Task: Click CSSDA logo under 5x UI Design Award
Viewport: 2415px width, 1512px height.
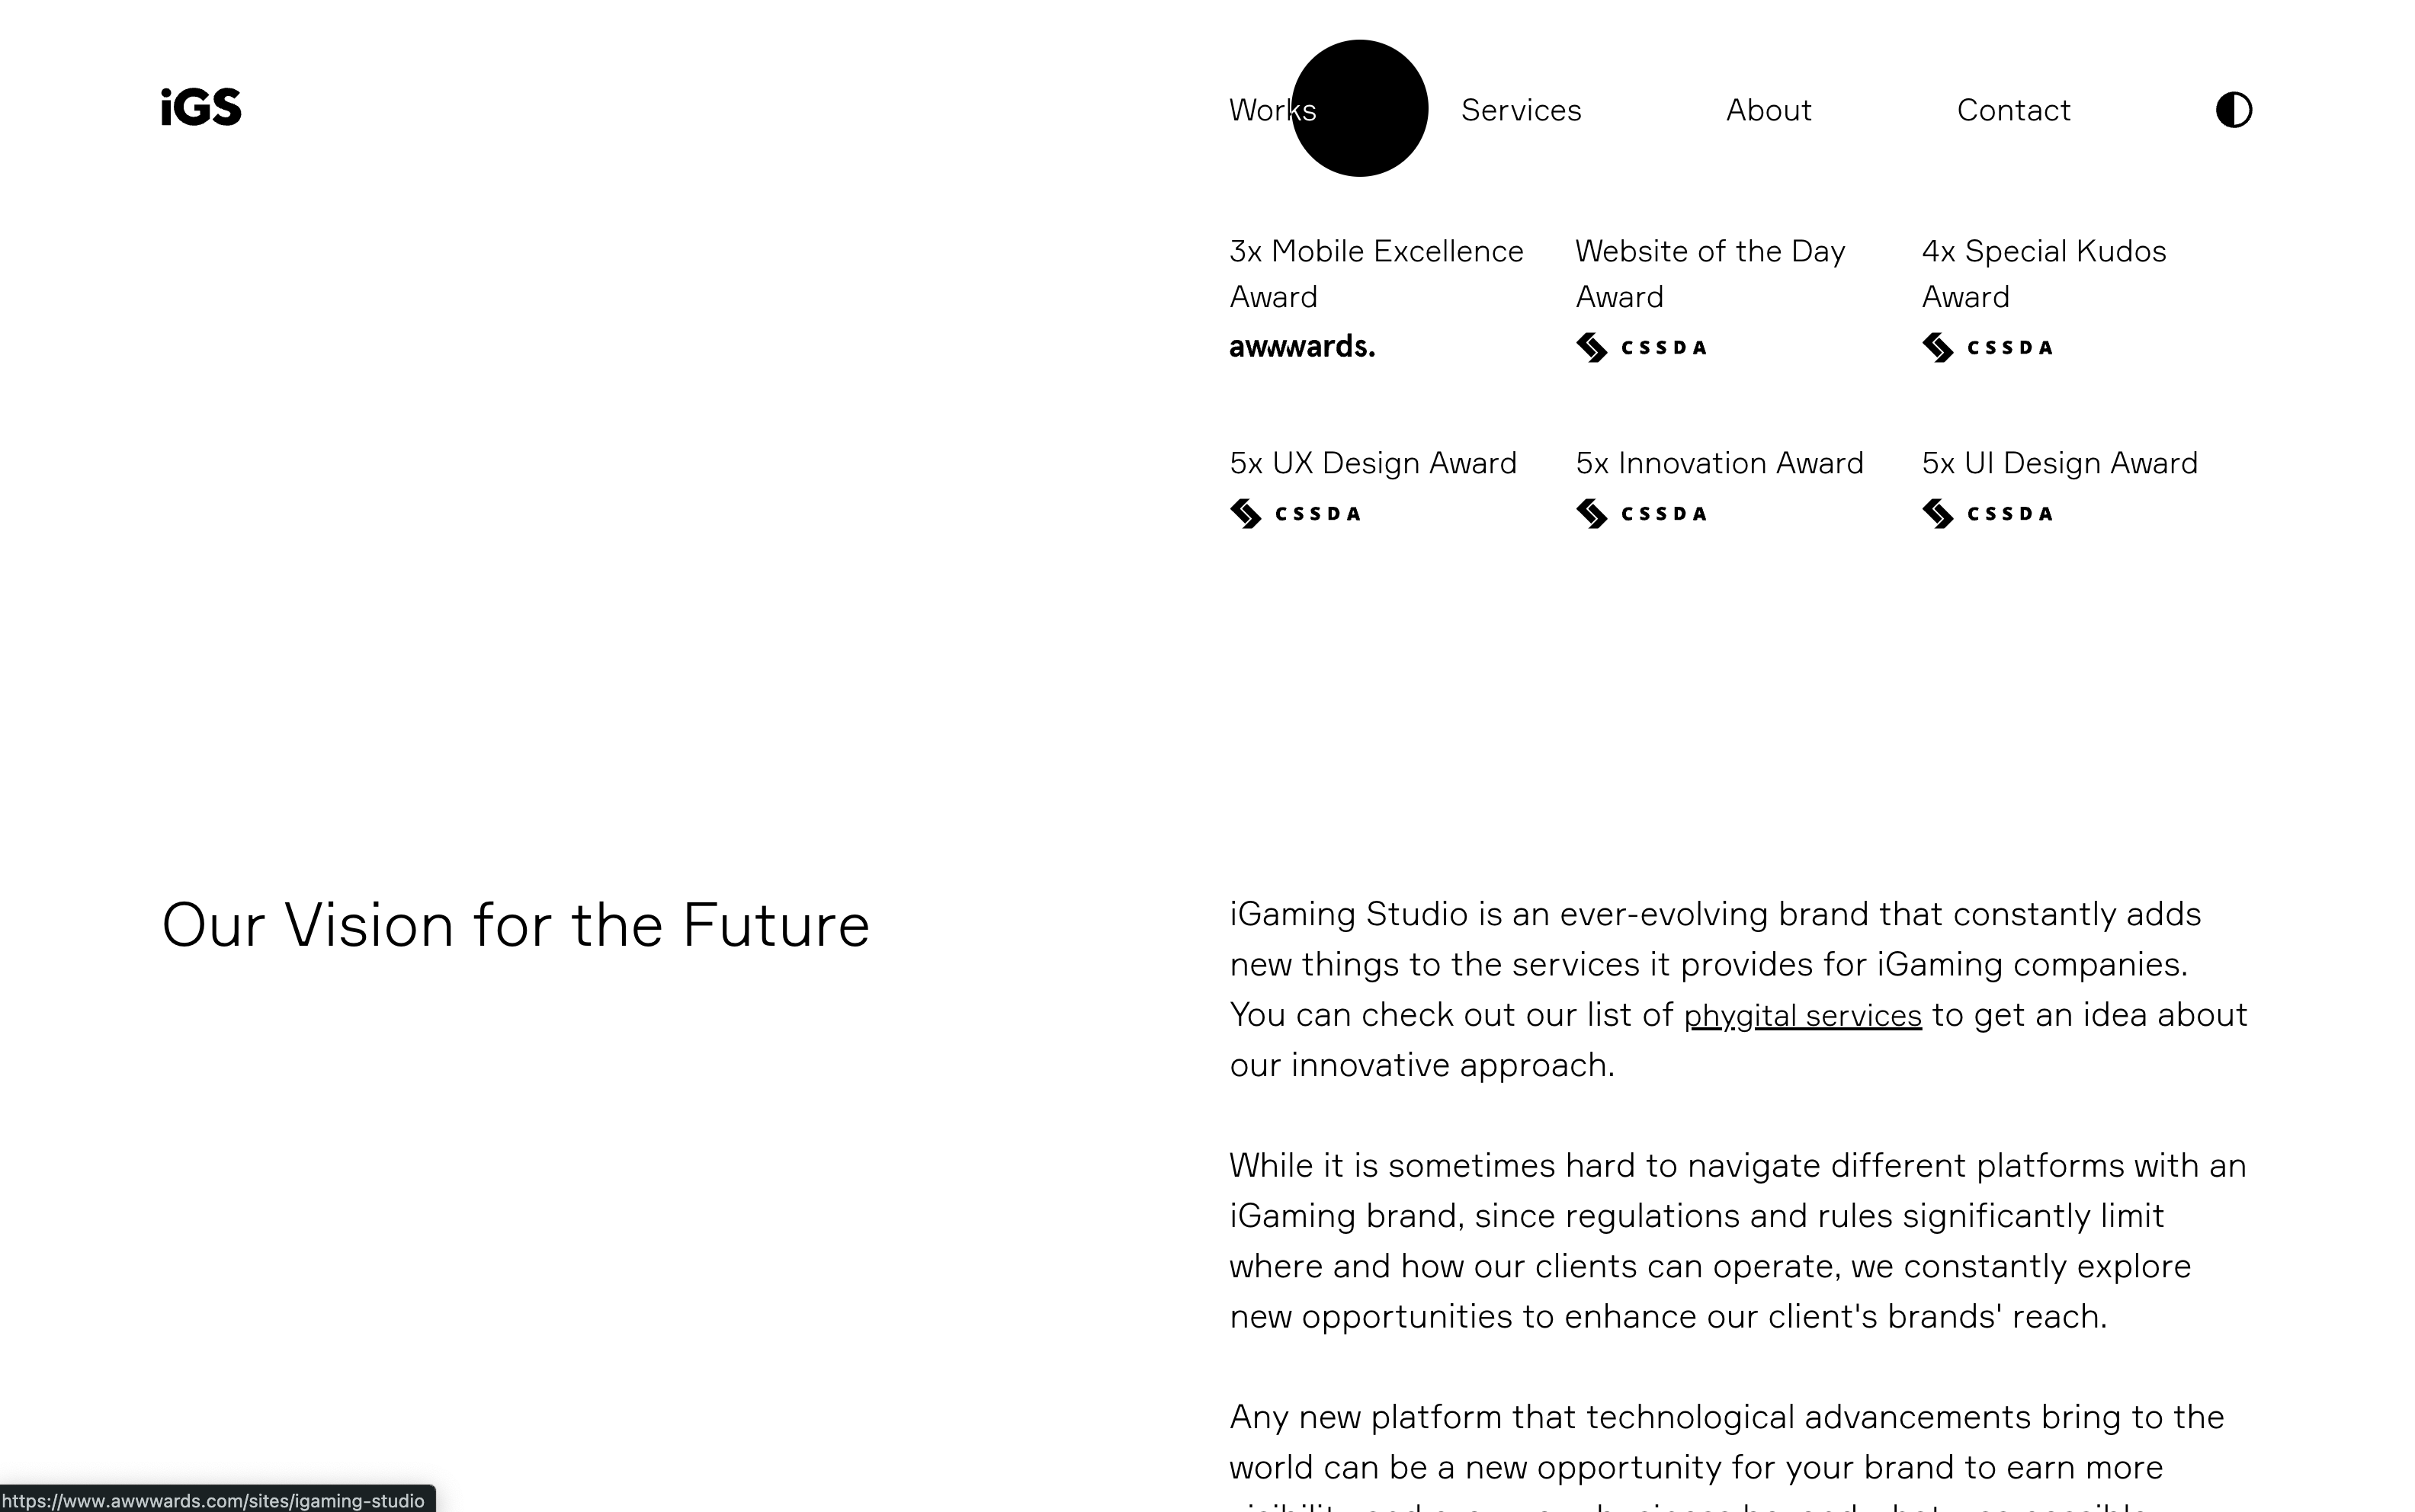Action: pos(1987,514)
